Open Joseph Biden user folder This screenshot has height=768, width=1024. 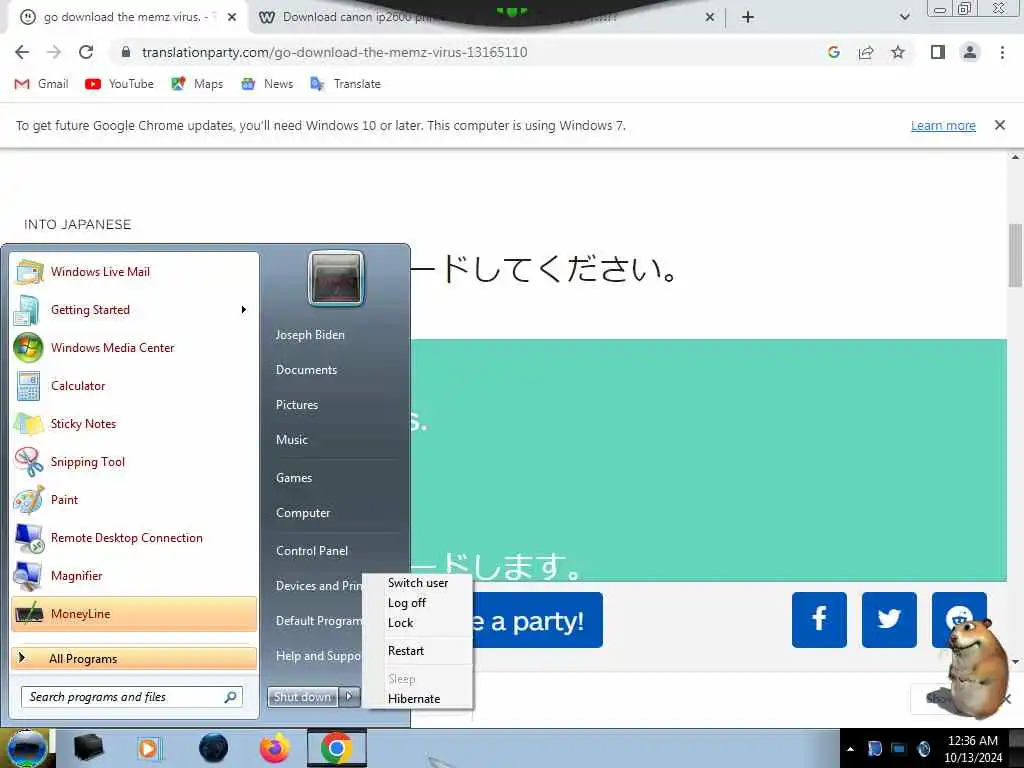(310, 334)
